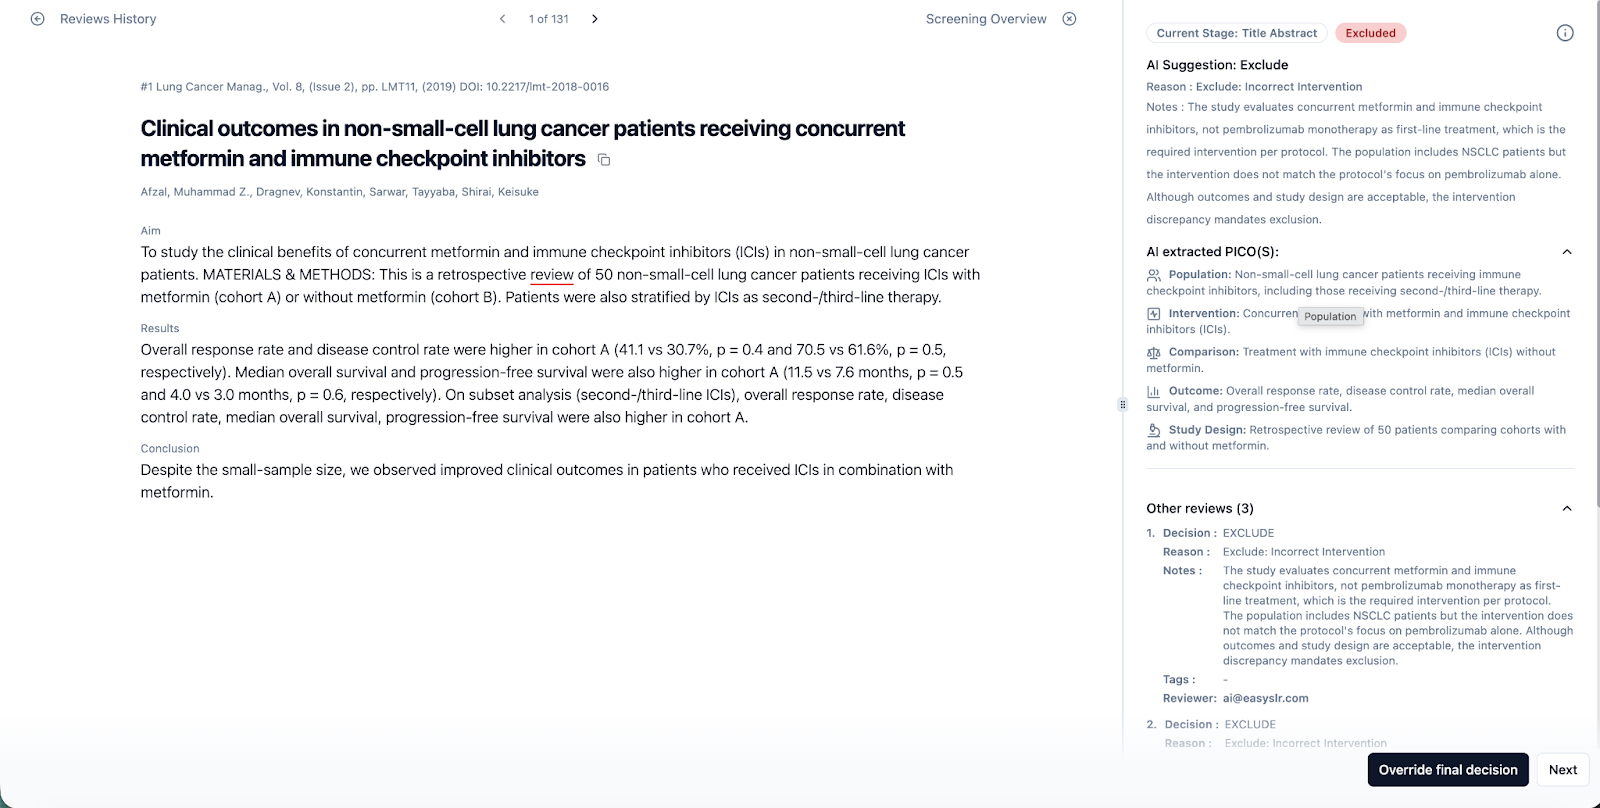The width and height of the screenshot is (1600, 808).
Task: Click the back arrow beside Reviews History
Action: (38, 19)
